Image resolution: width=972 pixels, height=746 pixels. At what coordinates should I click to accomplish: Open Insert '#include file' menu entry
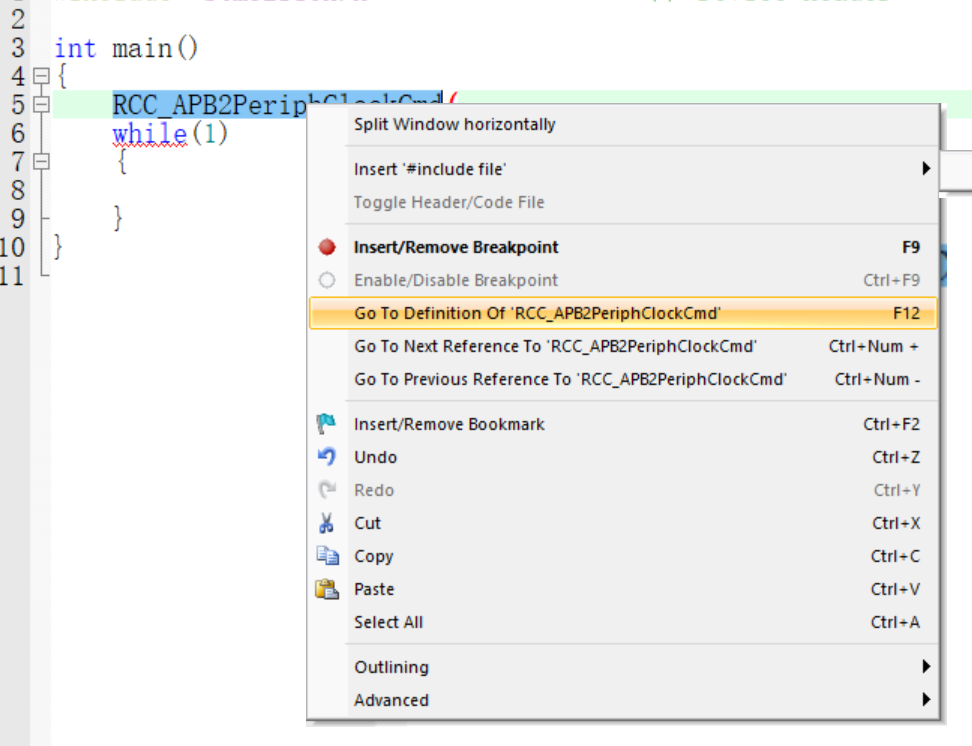[624, 169]
